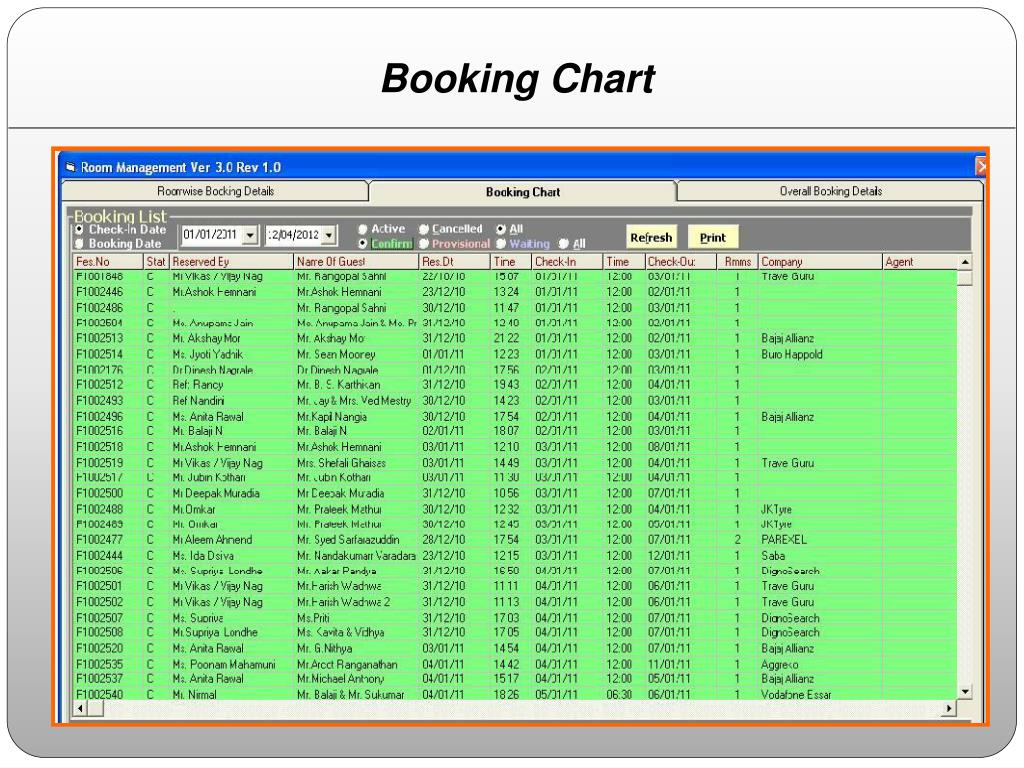Image resolution: width=1024 pixels, height=768 pixels.
Task: Click guest name Mr. G.Nithya
Action: point(325,648)
